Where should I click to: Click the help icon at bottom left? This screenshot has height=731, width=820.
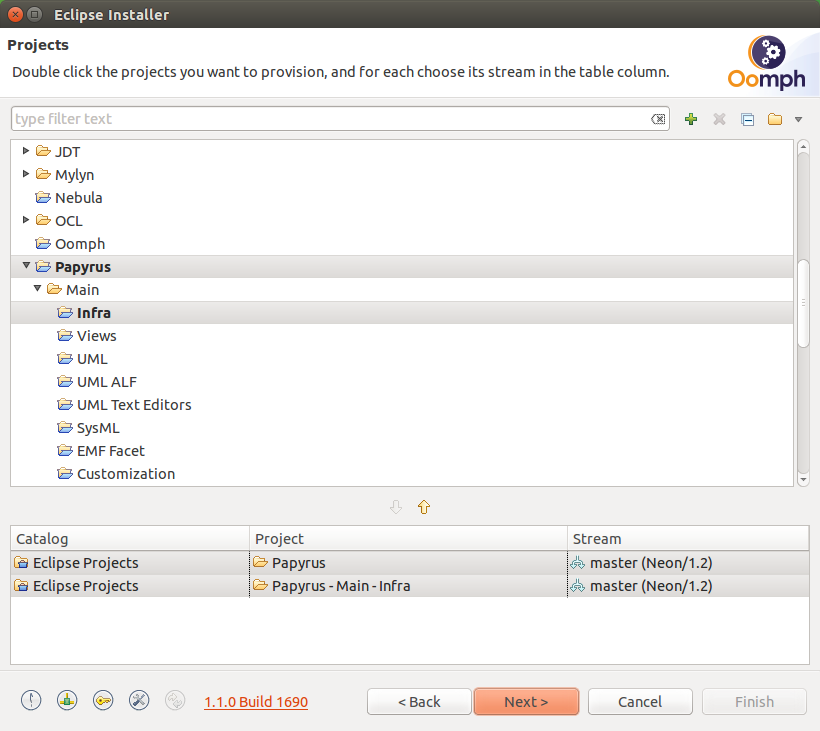(x=31, y=701)
